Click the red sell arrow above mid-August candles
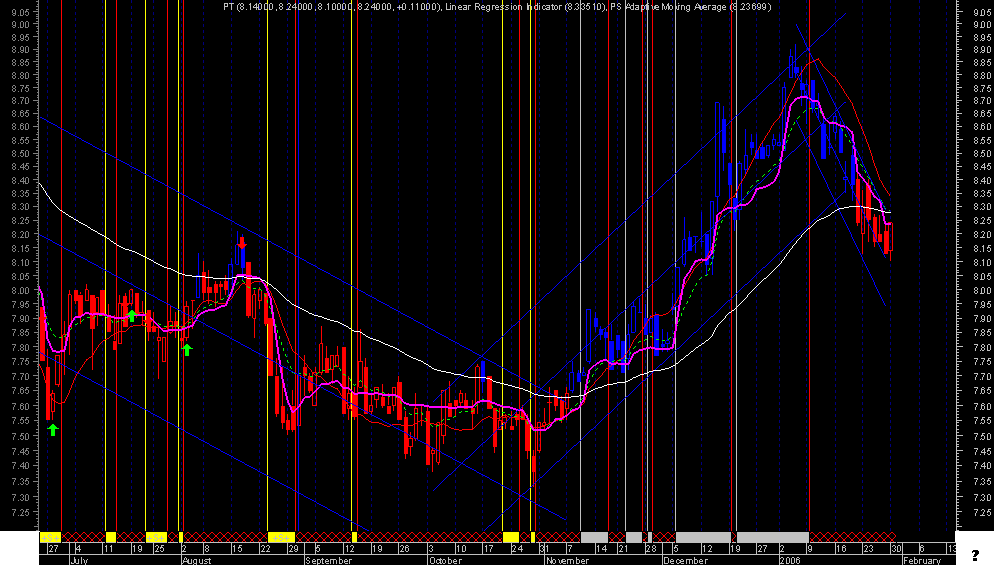994x565 pixels. (242, 243)
